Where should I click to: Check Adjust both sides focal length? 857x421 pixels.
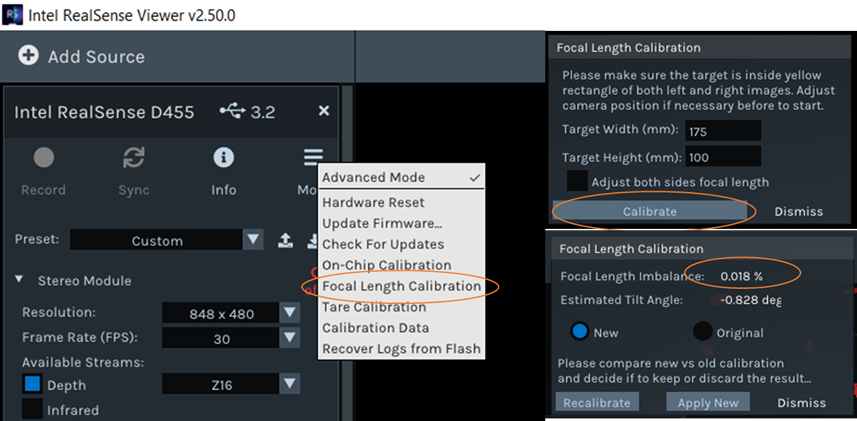[x=577, y=181]
